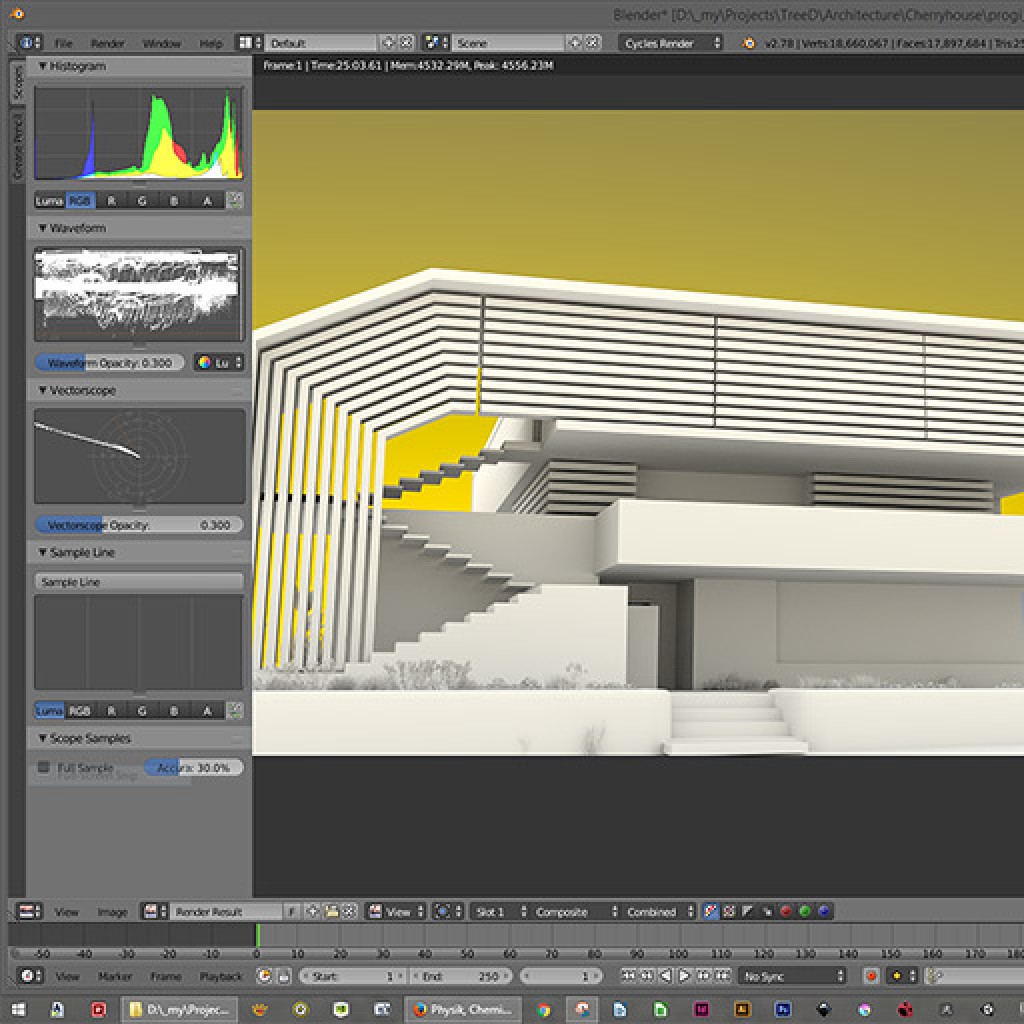This screenshot has width=1024, height=1024.
Task: Click the red channel display icon
Action: 786,911
